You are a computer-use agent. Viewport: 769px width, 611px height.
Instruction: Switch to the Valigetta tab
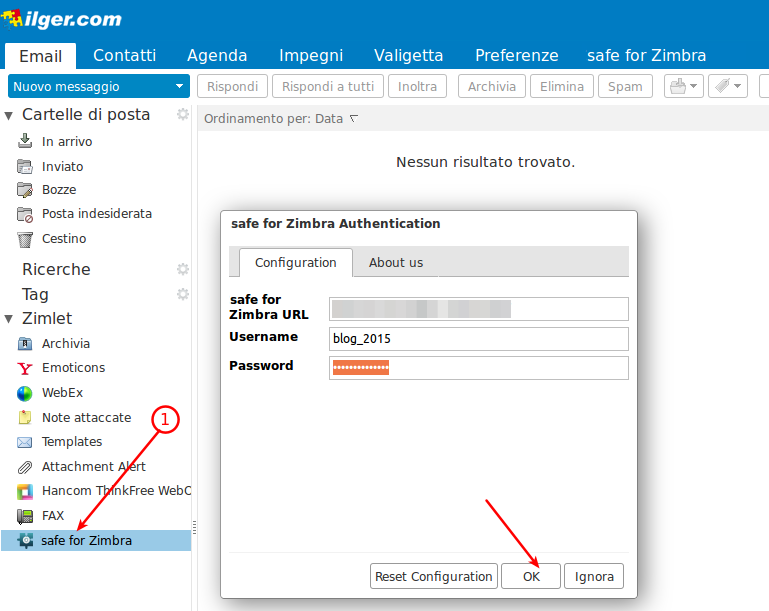pos(409,55)
